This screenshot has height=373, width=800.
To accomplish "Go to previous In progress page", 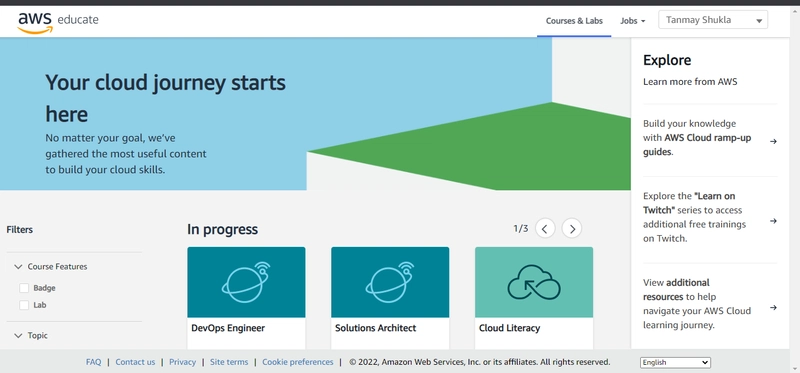I will (545, 229).
